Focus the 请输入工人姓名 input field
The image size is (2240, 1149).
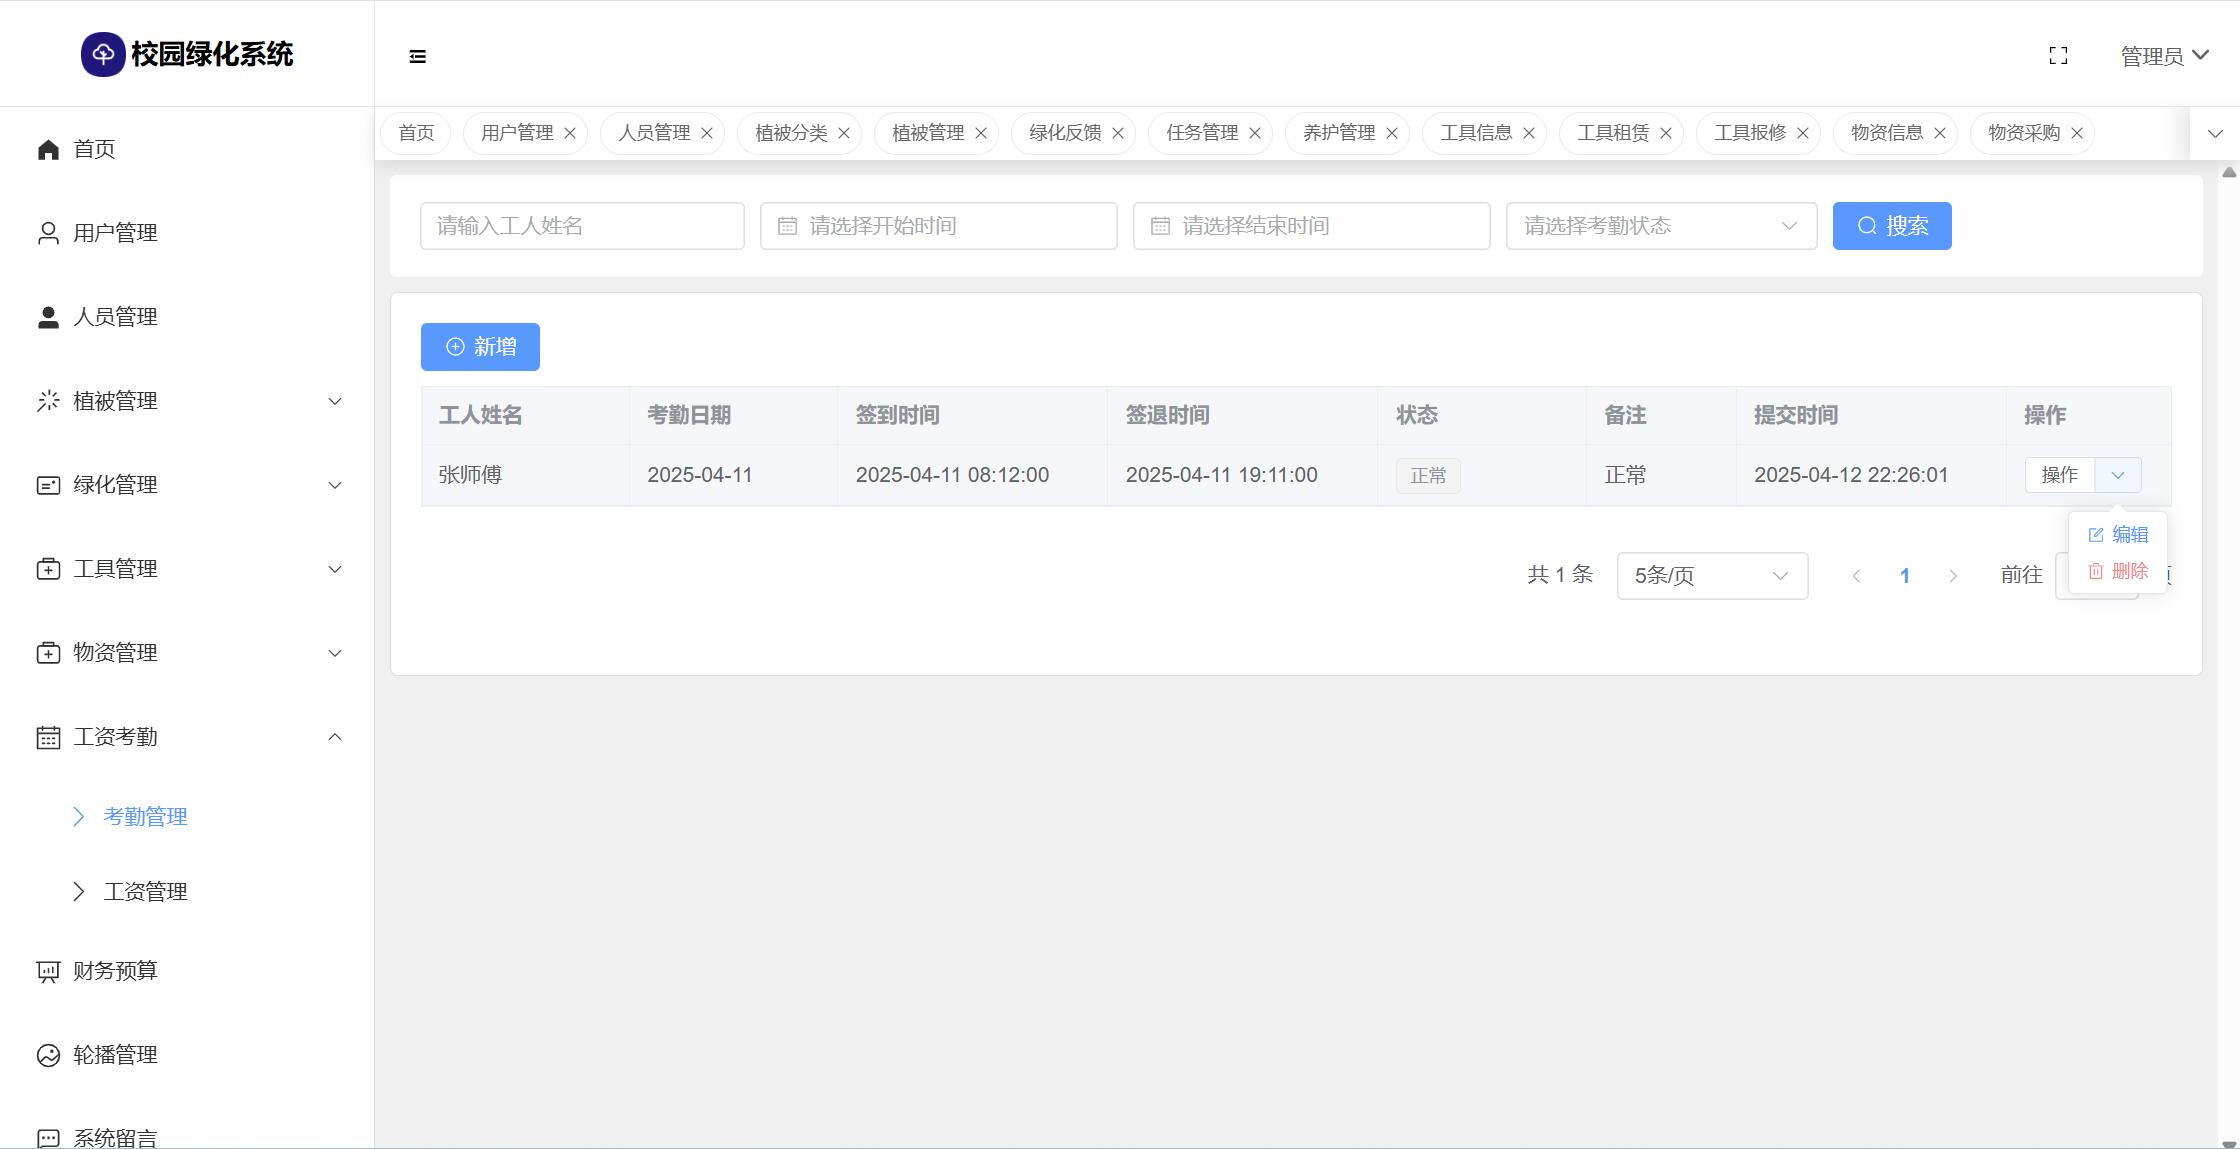pos(582,226)
